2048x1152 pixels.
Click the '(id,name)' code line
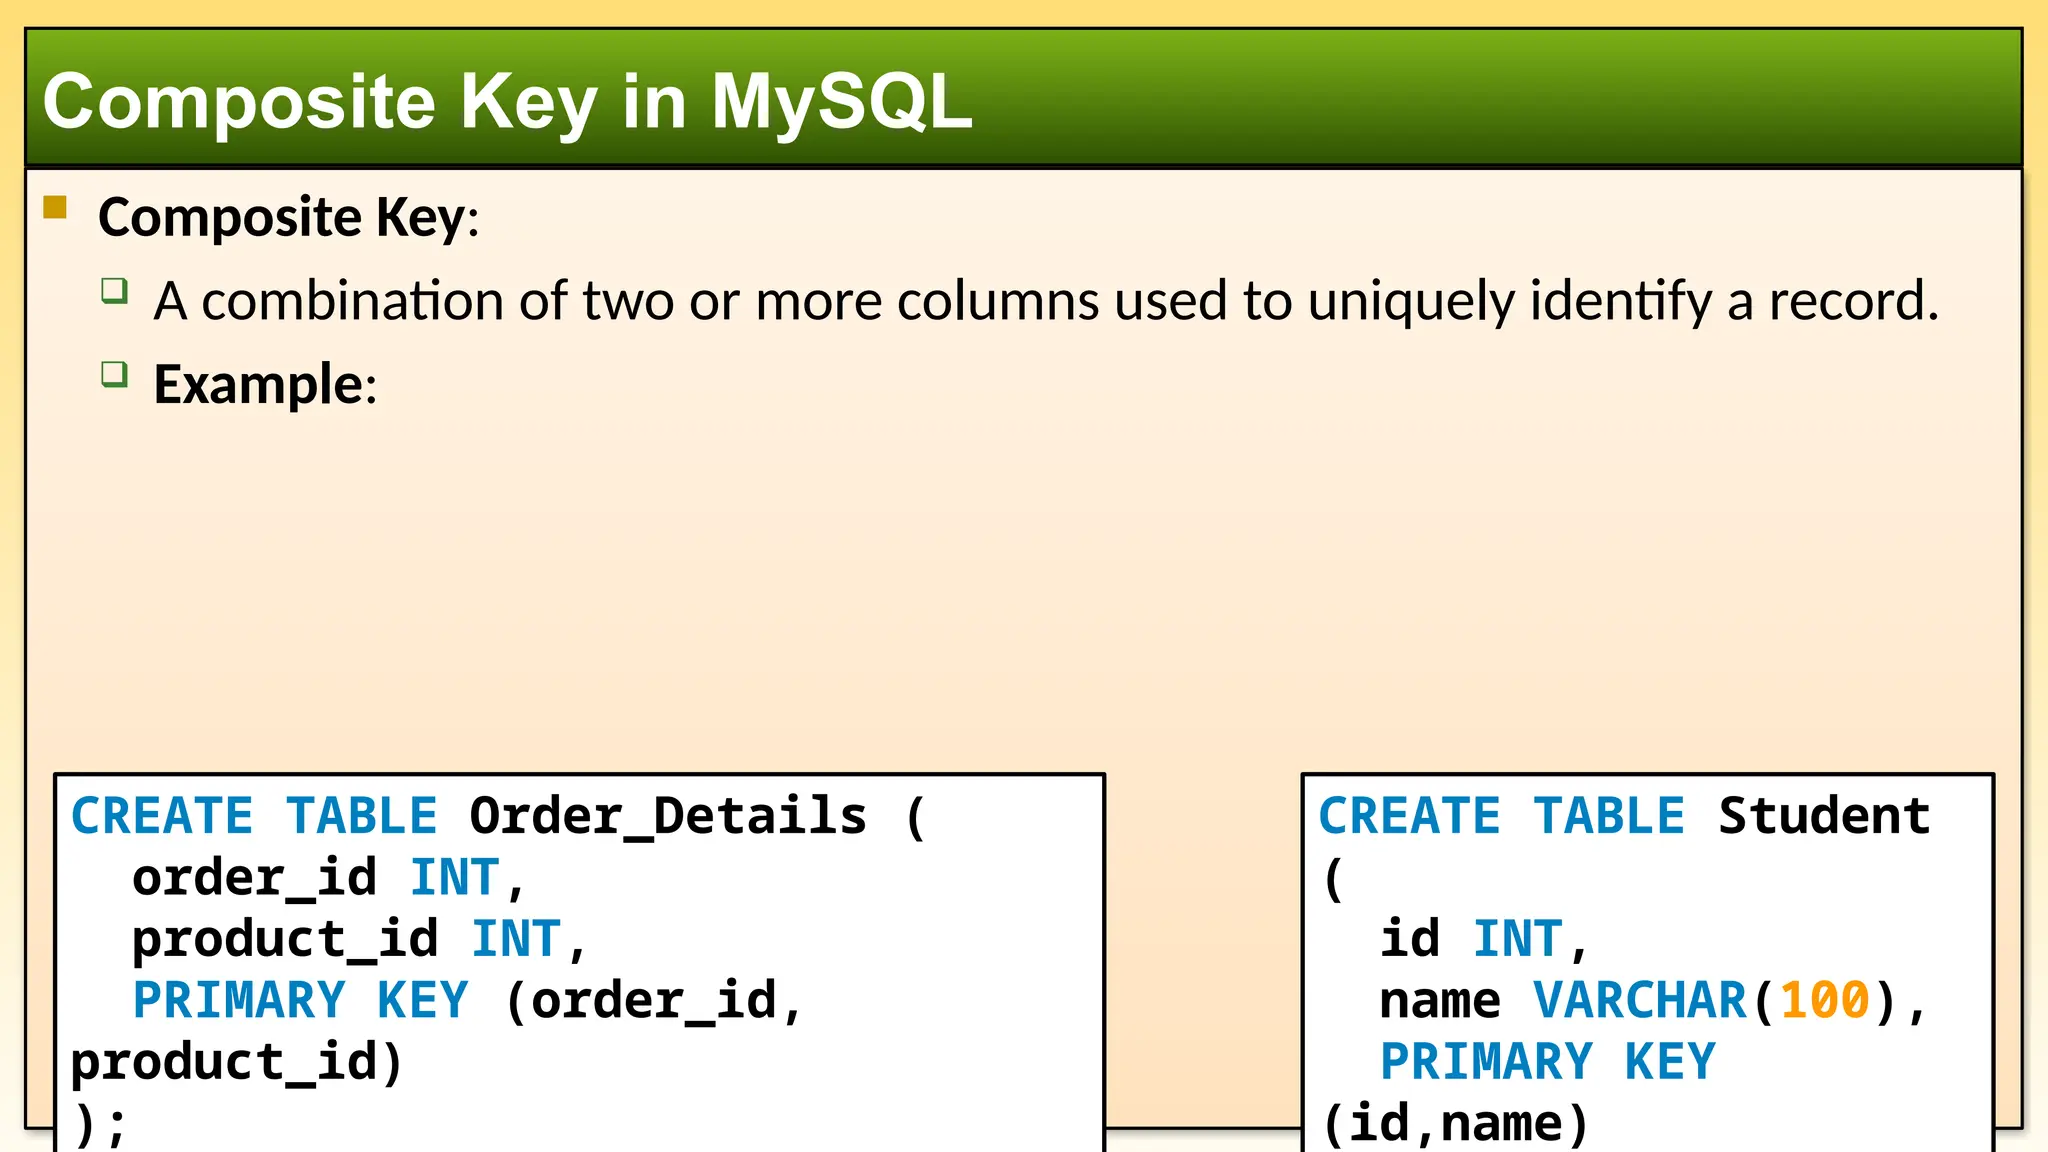[x=1455, y=1124]
